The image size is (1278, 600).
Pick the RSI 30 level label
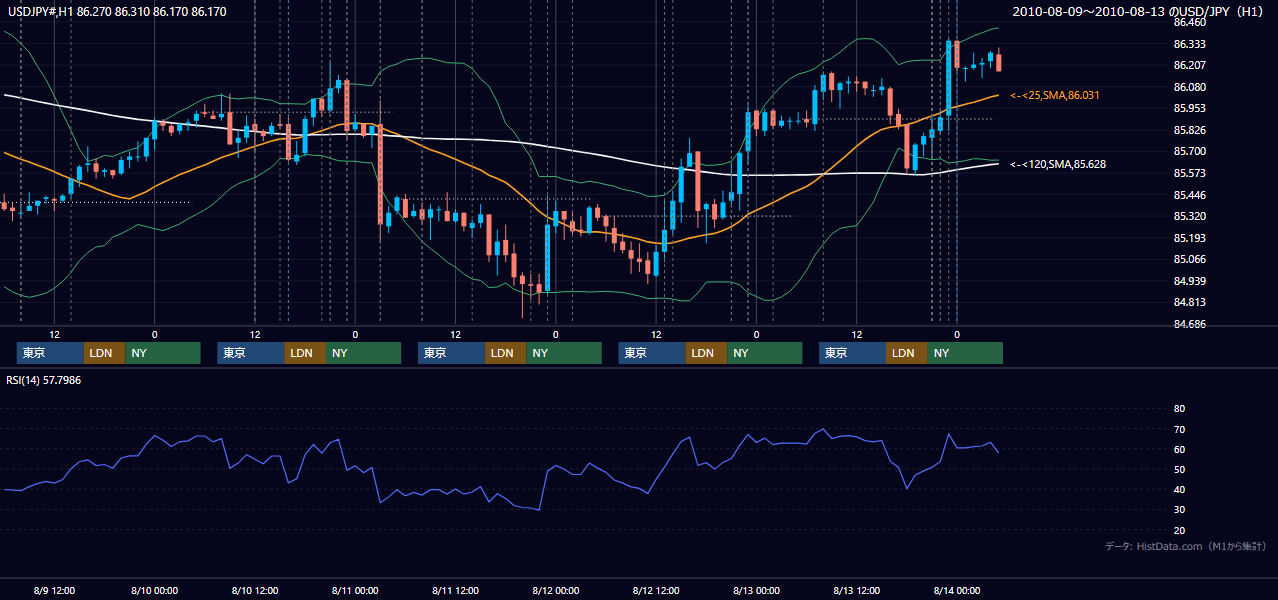[x=1179, y=510]
